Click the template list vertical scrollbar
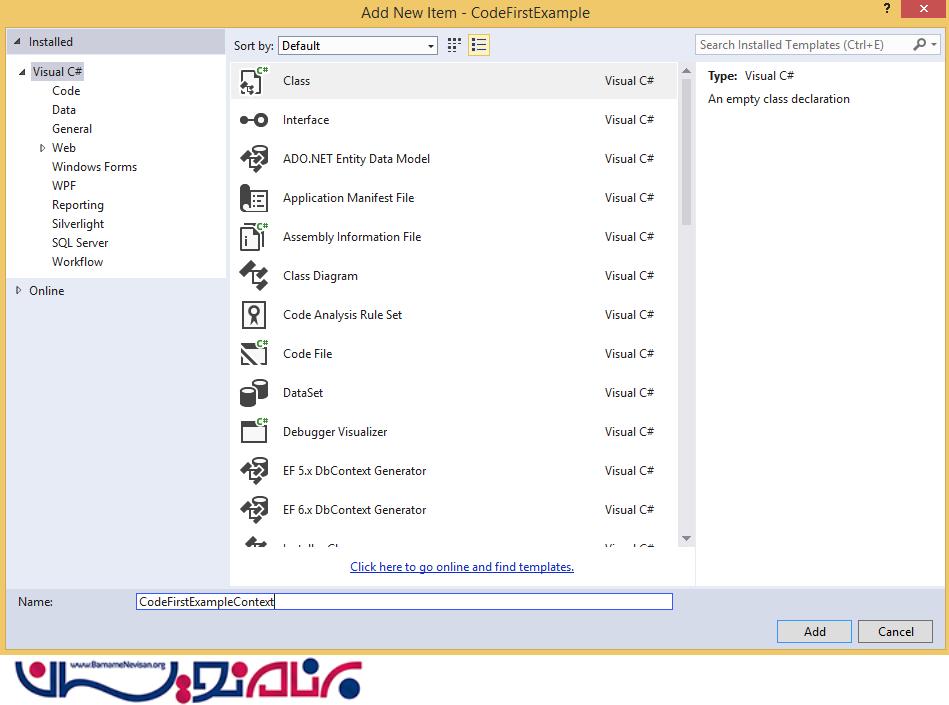 [686, 150]
